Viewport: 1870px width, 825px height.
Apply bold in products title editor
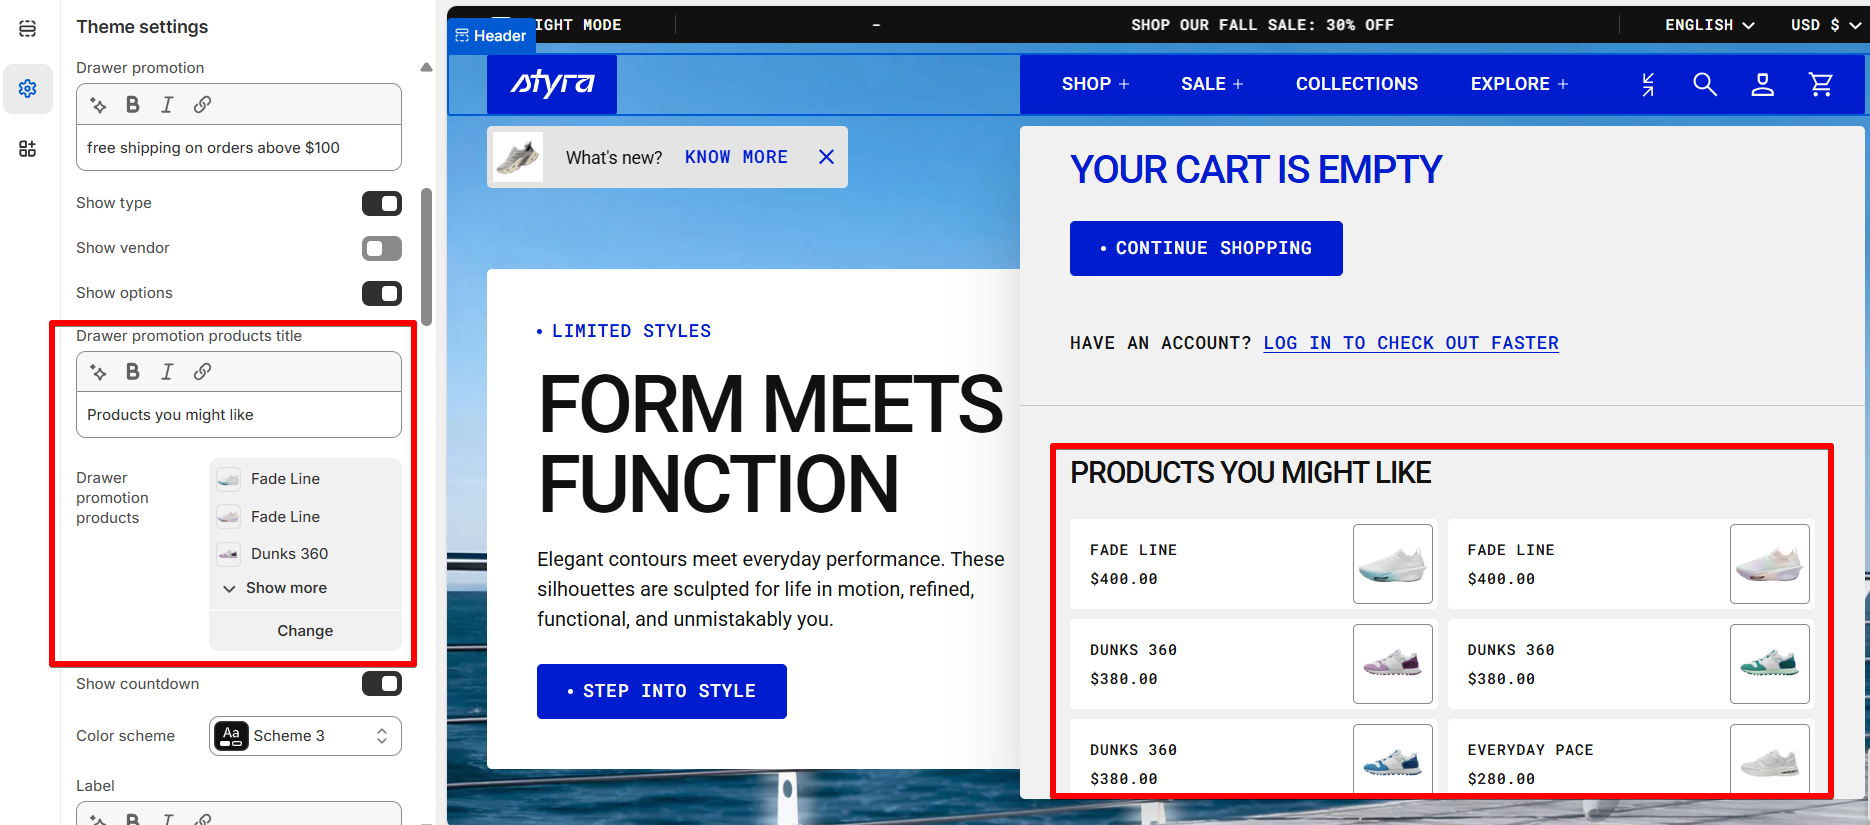coord(132,372)
